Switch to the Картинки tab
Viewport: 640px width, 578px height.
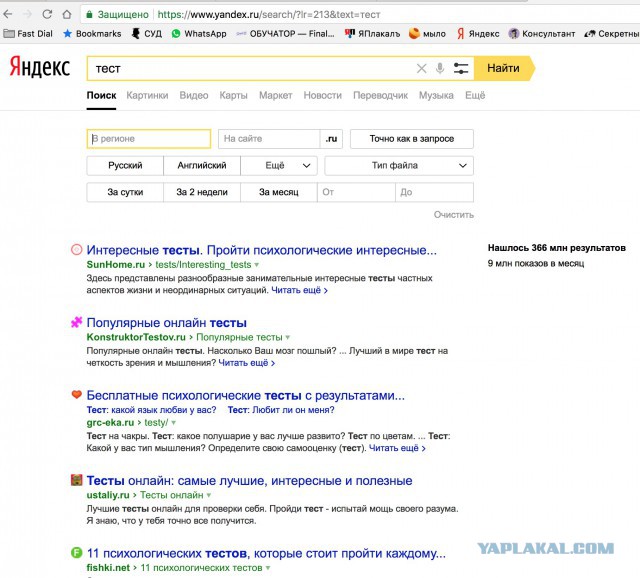click(x=147, y=95)
